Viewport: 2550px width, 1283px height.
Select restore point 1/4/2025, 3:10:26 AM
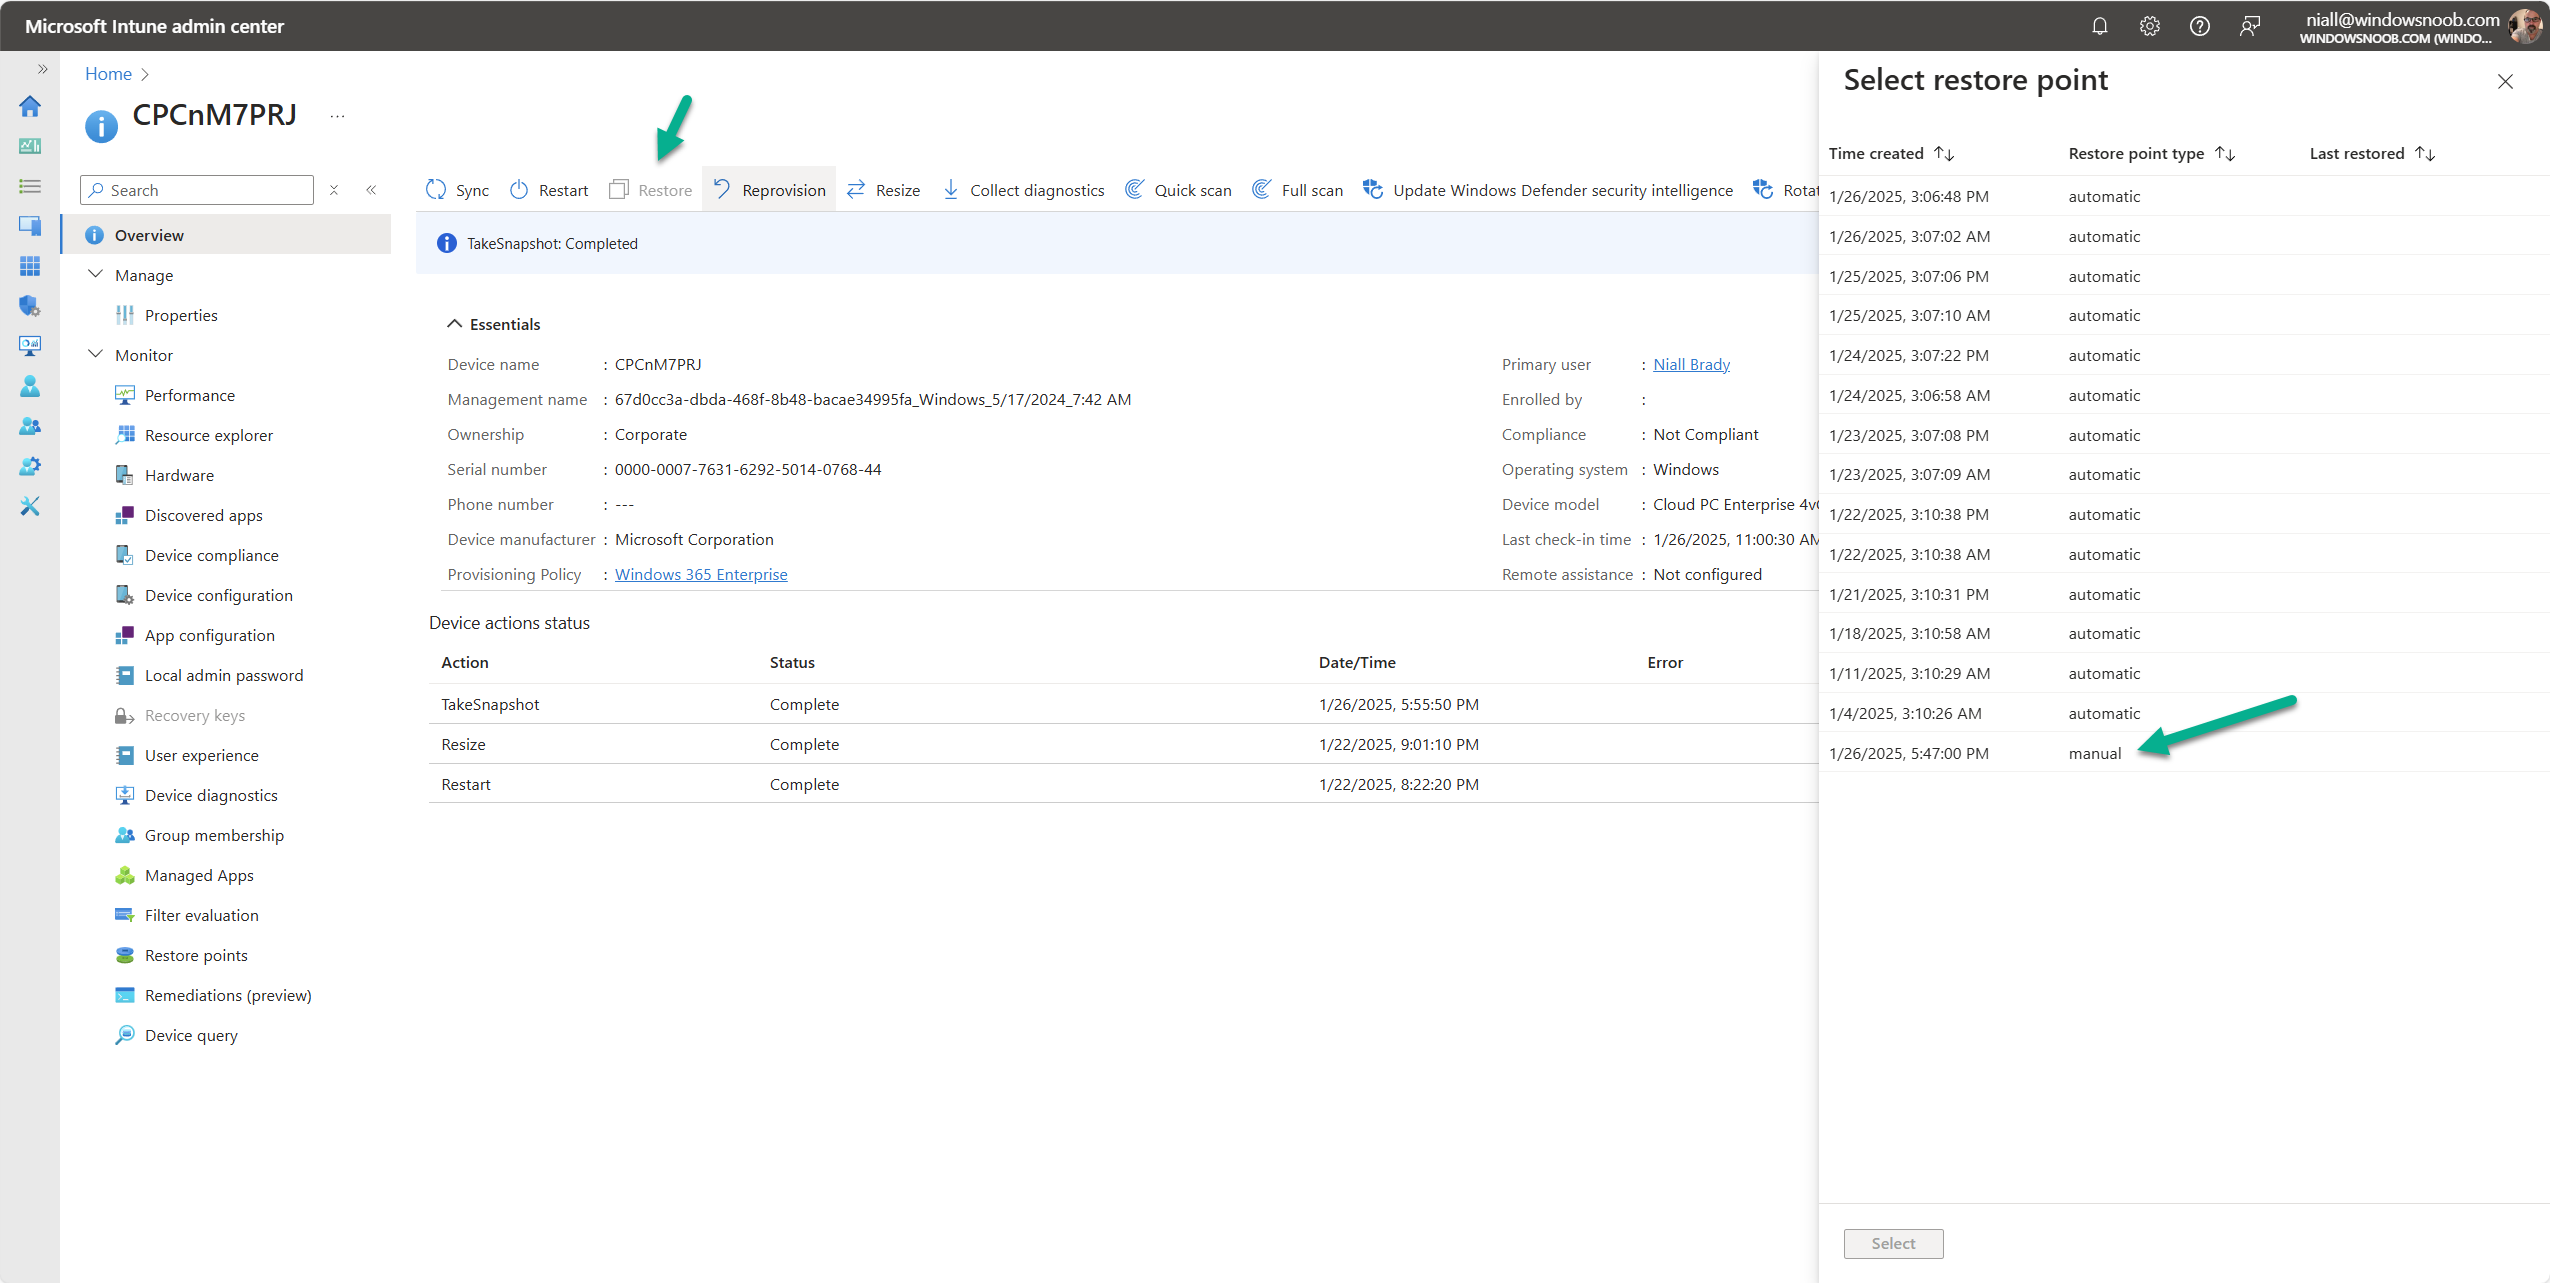click(x=2185, y=713)
